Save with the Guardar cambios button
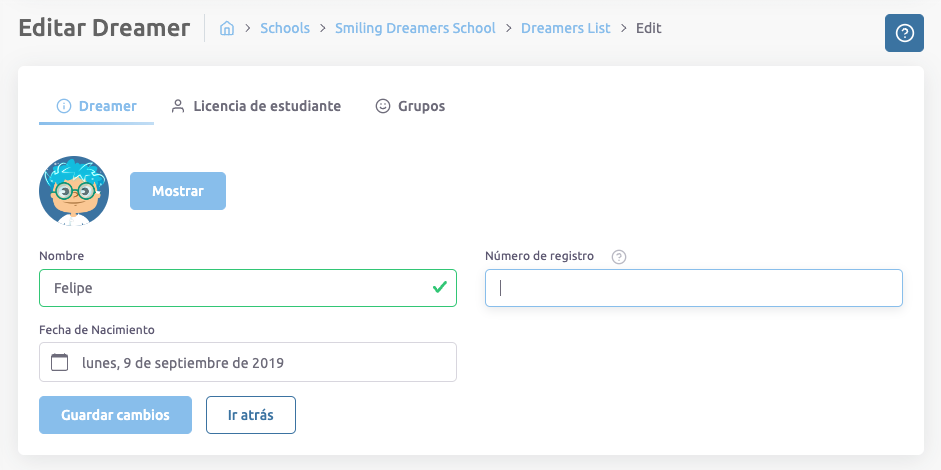 115,415
